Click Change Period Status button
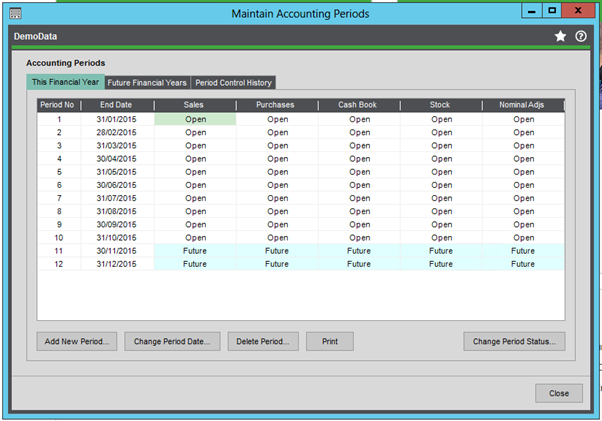This screenshot has width=602, height=421. coord(514,342)
